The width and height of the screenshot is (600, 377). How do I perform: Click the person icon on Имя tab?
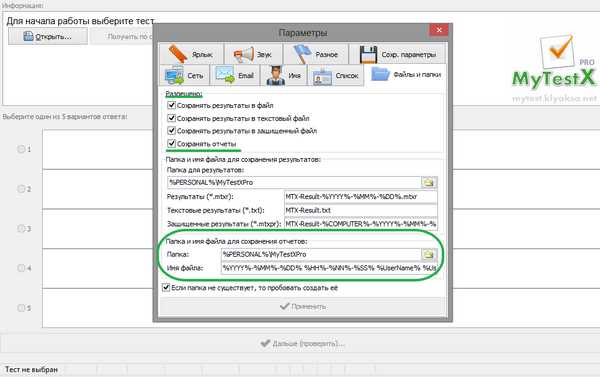(x=276, y=75)
